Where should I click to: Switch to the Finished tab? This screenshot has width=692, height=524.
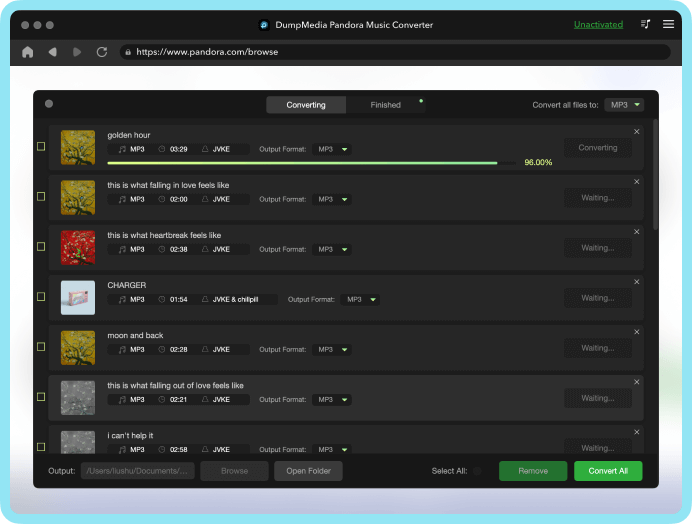385,105
